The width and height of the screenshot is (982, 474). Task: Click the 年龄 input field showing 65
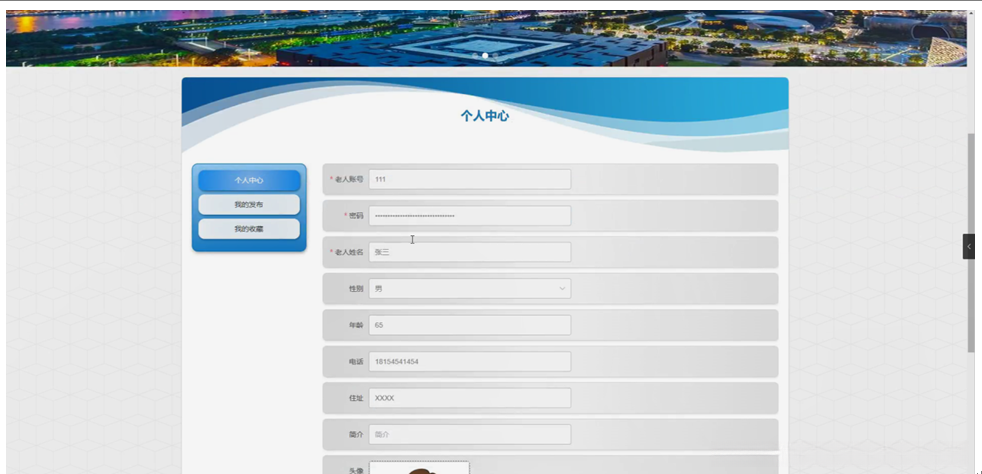[470, 325]
